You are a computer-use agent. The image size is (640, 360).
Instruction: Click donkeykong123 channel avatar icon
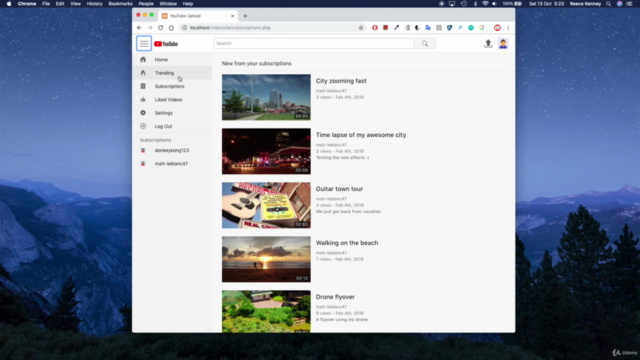click(143, 150)
